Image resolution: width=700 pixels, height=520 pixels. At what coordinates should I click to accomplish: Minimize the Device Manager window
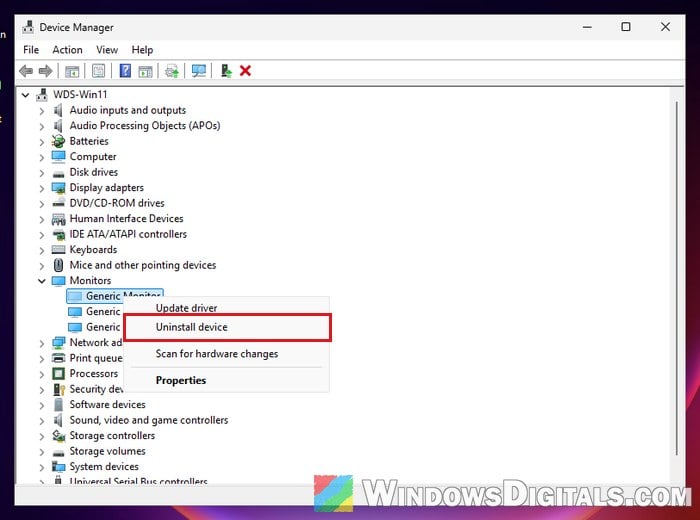click(587, 27)
